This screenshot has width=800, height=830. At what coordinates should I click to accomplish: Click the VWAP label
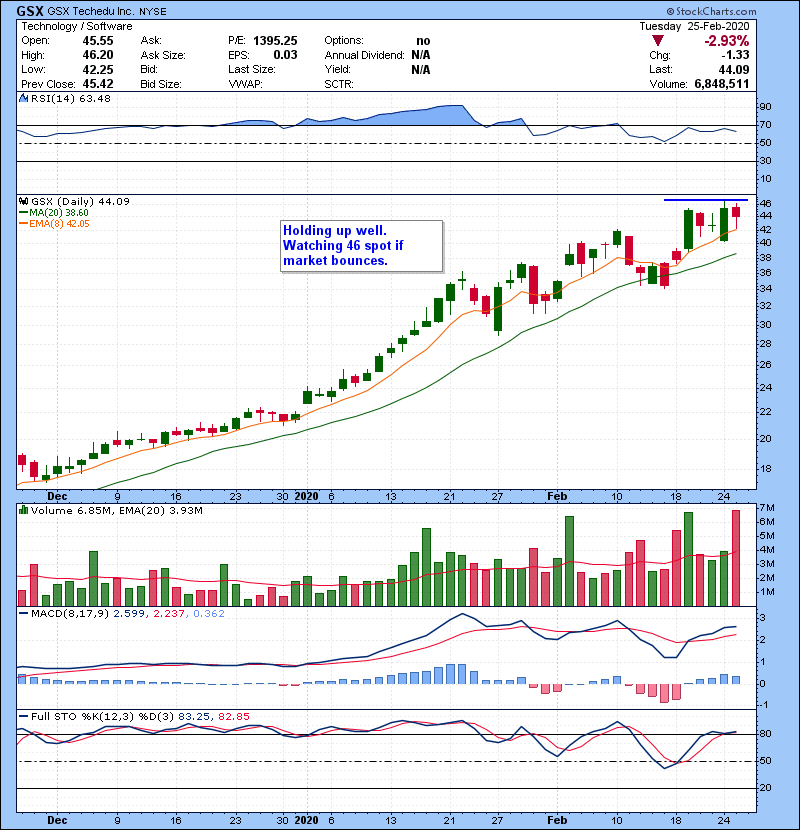pyautogui.click(x=245, y=84)
